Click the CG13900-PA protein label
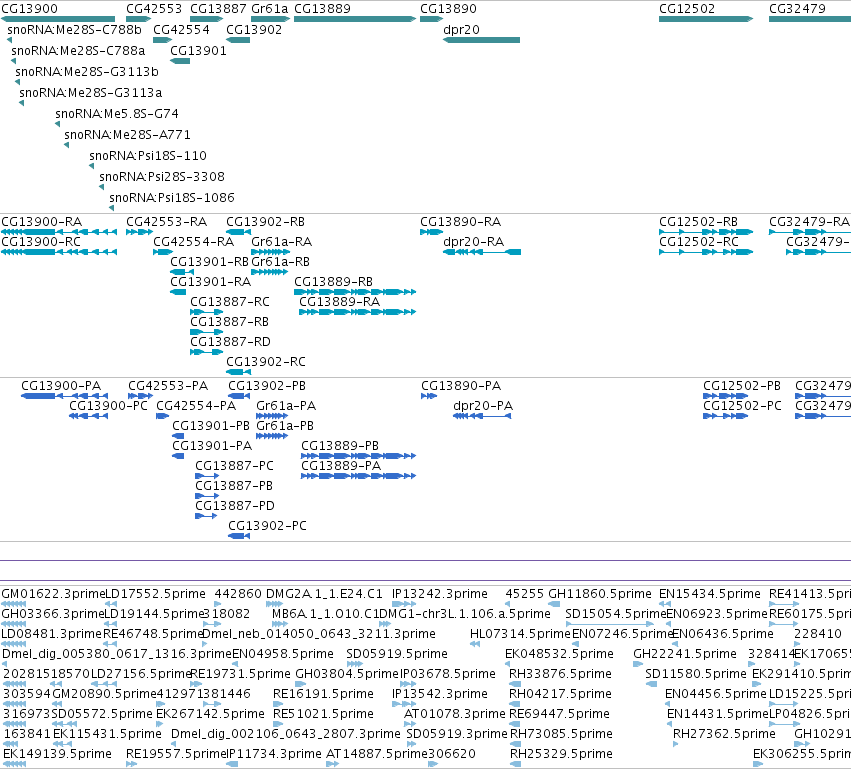Screen dimensions: 851x769 [x=61, y=386]
